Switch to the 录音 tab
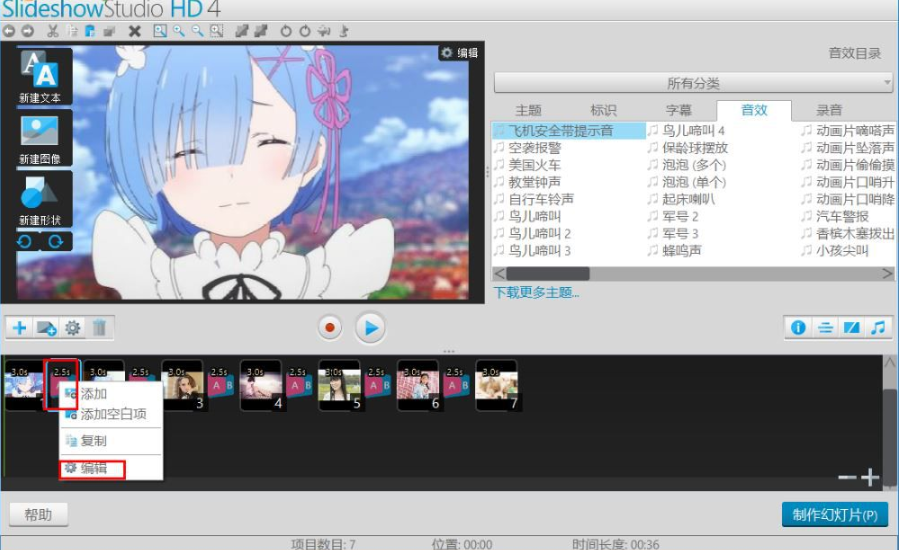Viewport: 899px width, 550px height. [829, 110]
